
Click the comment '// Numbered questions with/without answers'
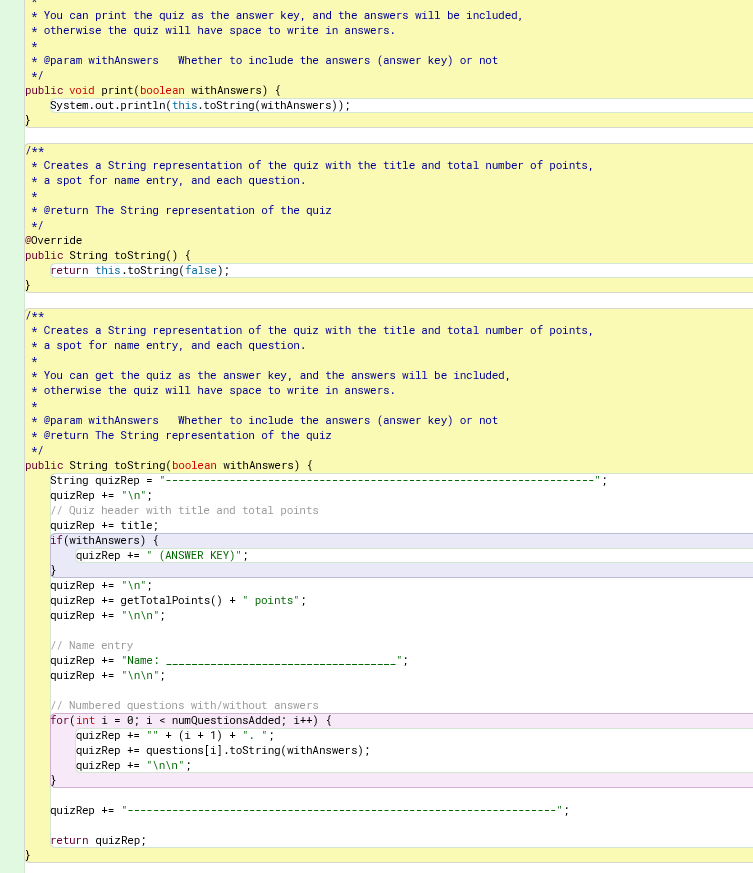(184, 706)
